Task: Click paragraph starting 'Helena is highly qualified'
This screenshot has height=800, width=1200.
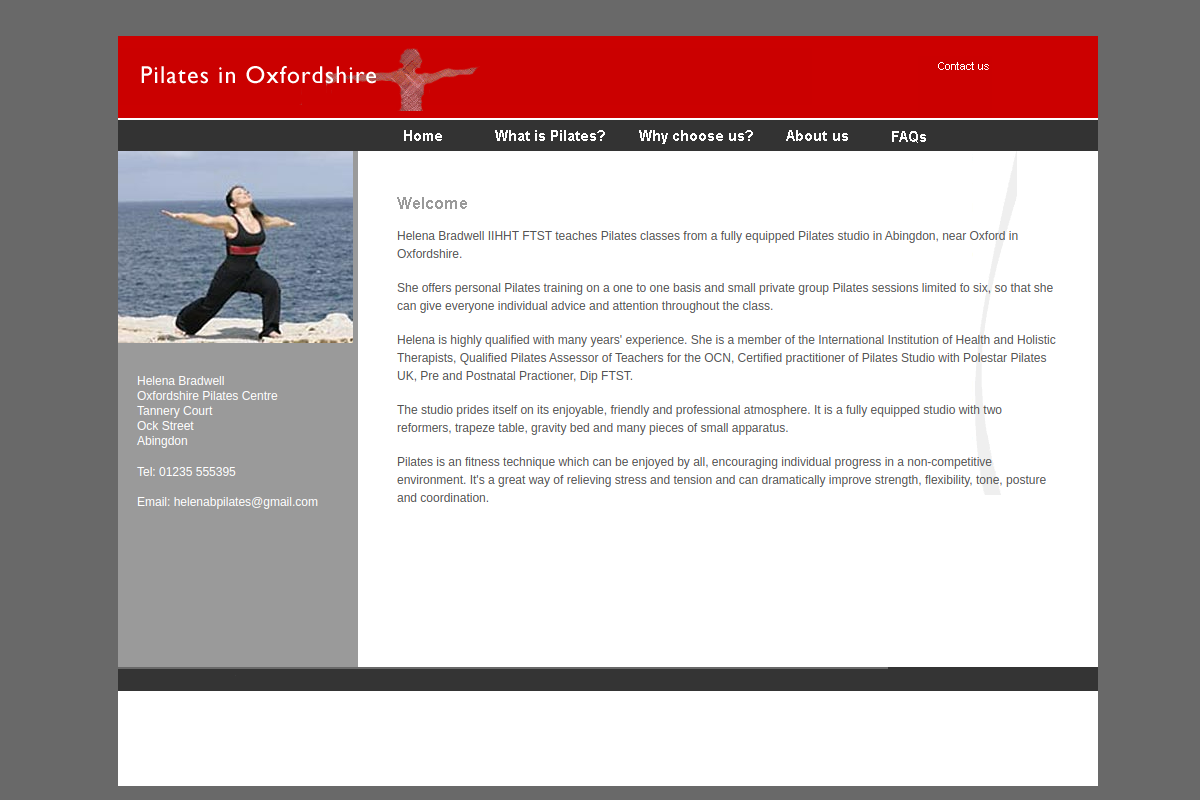Action: pyautogui.click(x=726, y=358)
